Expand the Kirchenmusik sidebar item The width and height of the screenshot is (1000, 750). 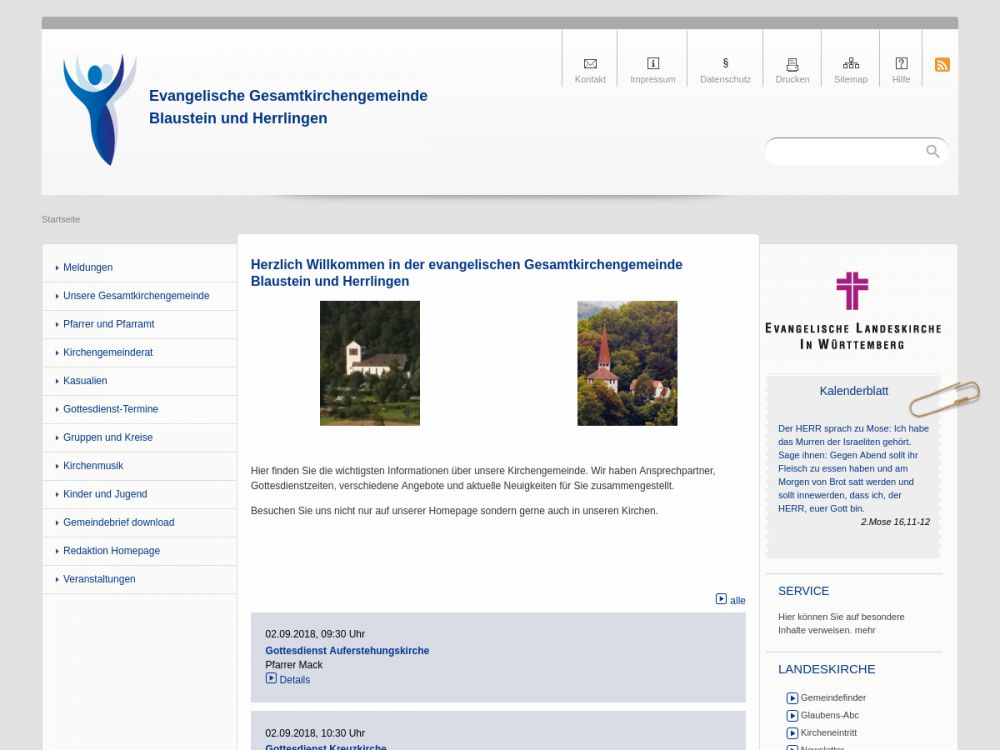[x=93, y=466]
